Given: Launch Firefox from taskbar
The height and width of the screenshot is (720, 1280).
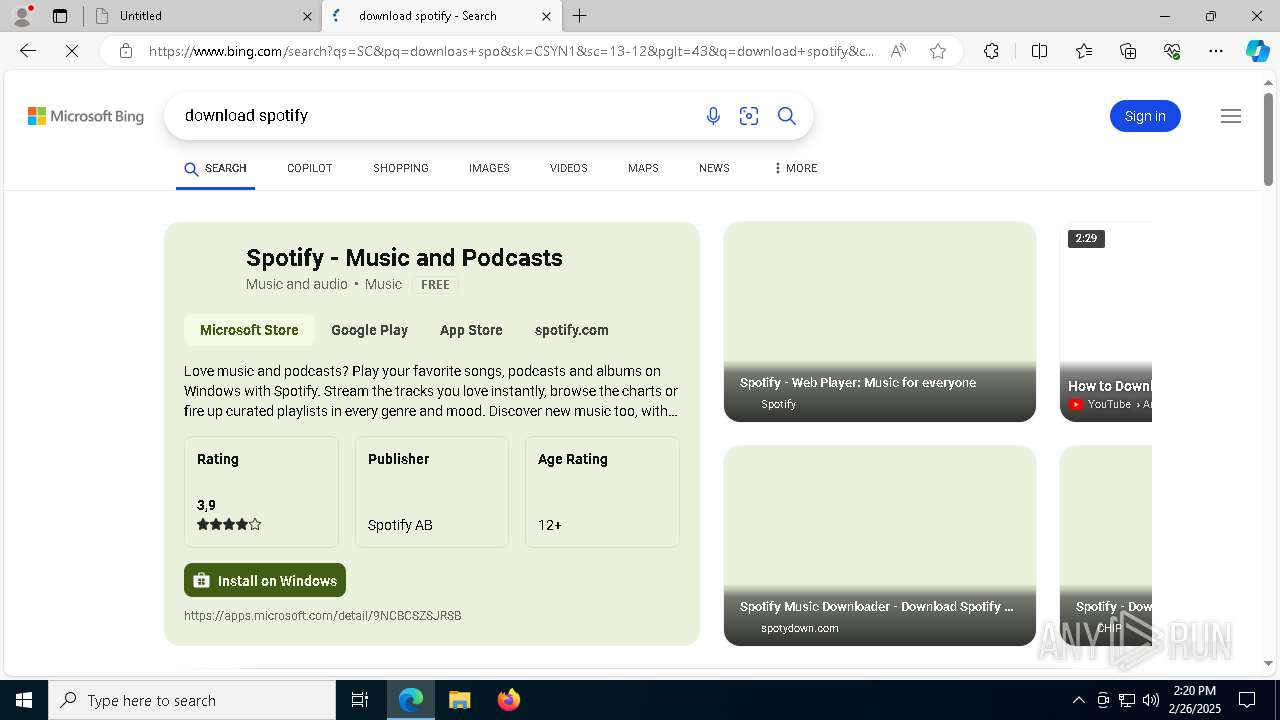Looking at the screenshot, I should point(508,700).
